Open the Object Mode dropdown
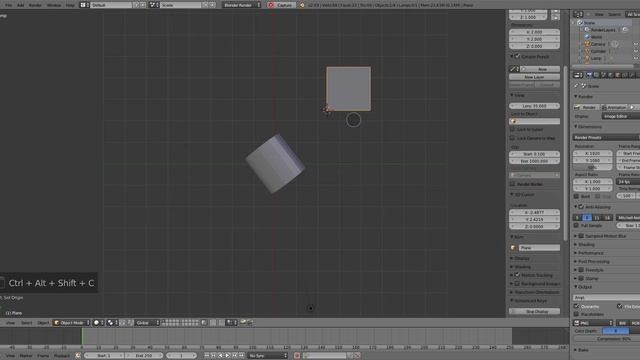Image resolution: width=640 pixels, height=360 pixels. [71, 323]
